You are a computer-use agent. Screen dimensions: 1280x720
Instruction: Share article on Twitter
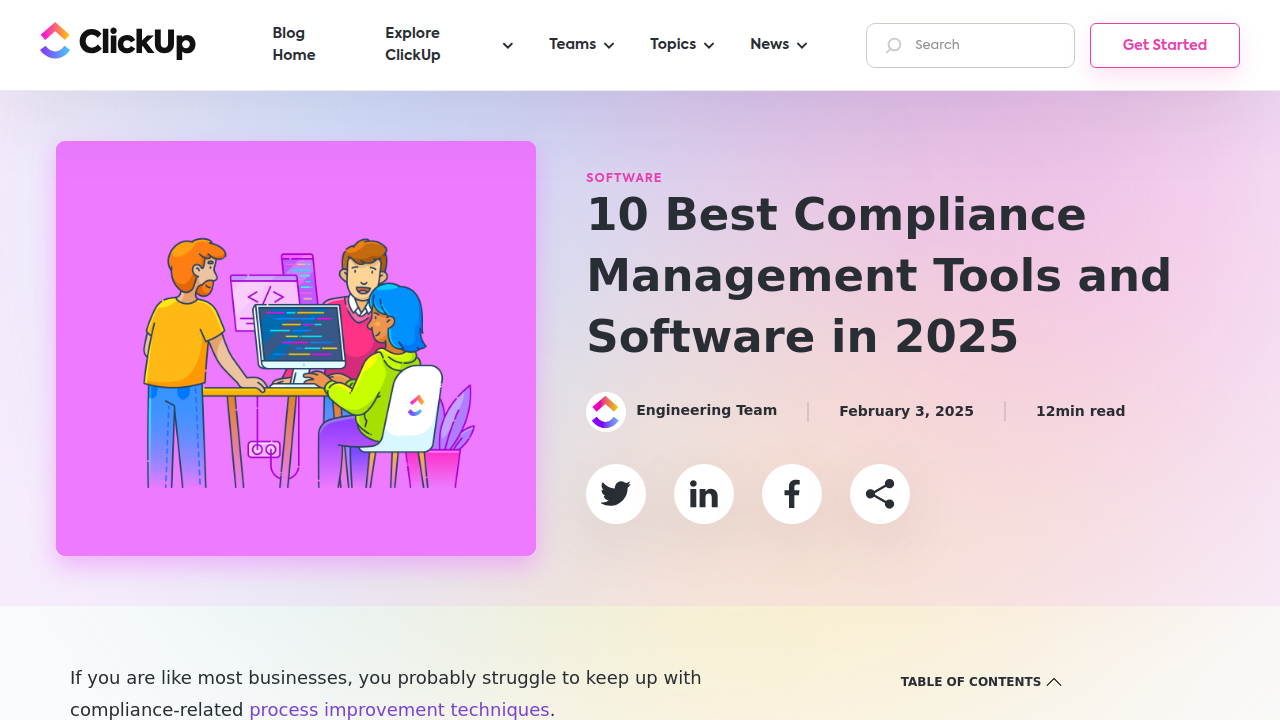click(x=616, y=494)
